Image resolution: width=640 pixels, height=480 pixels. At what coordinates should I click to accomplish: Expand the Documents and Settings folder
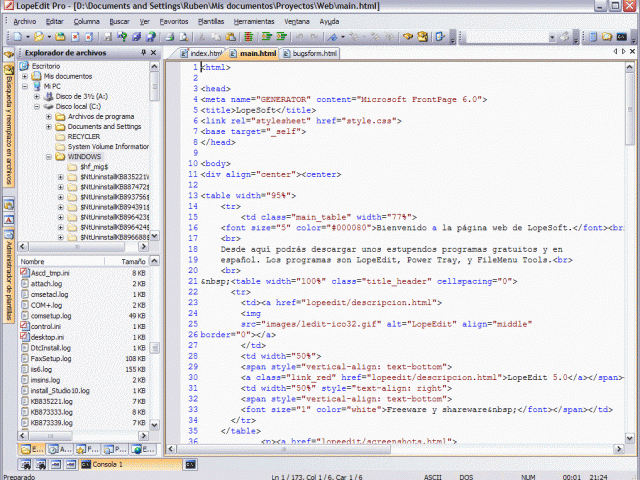click(49, 127)
